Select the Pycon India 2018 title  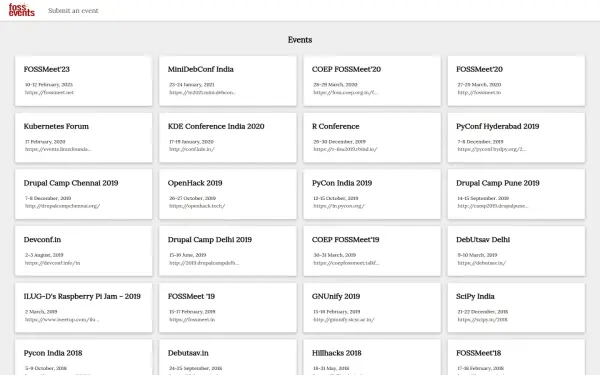click(53, 353)
